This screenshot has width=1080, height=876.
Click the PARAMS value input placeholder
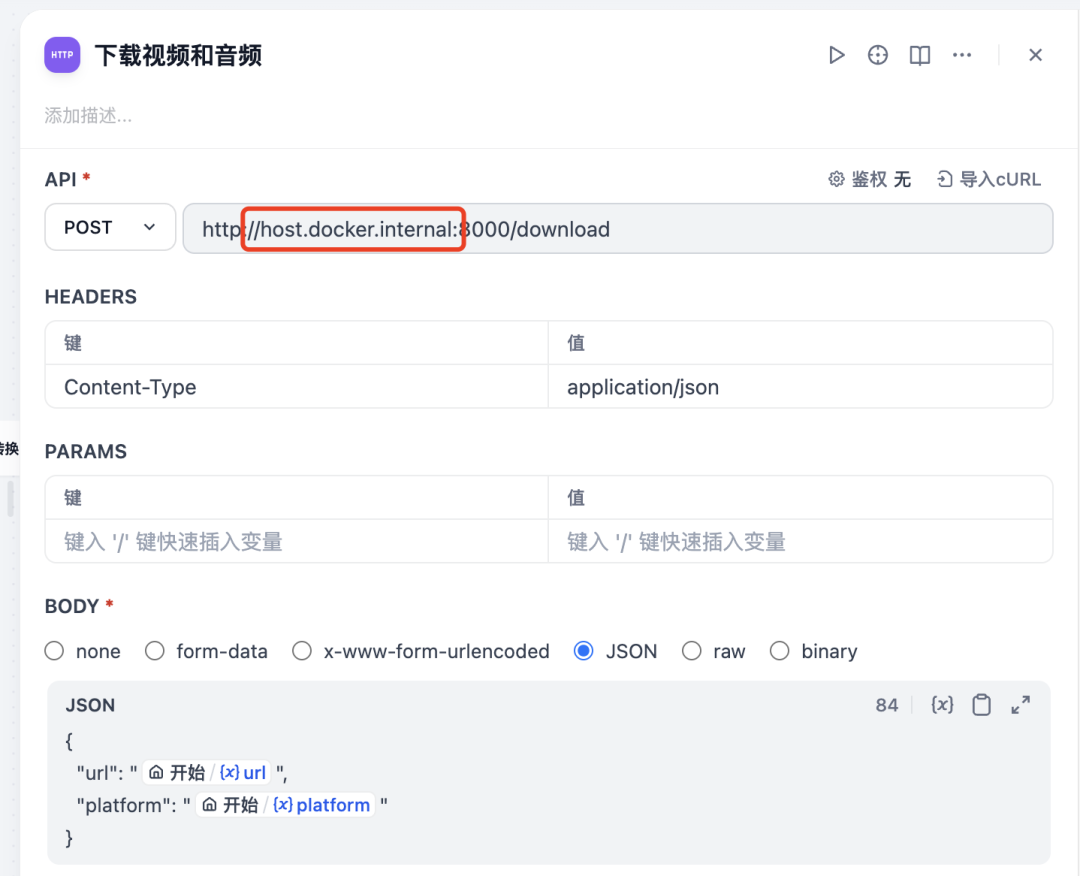click(x=800, y=542)
